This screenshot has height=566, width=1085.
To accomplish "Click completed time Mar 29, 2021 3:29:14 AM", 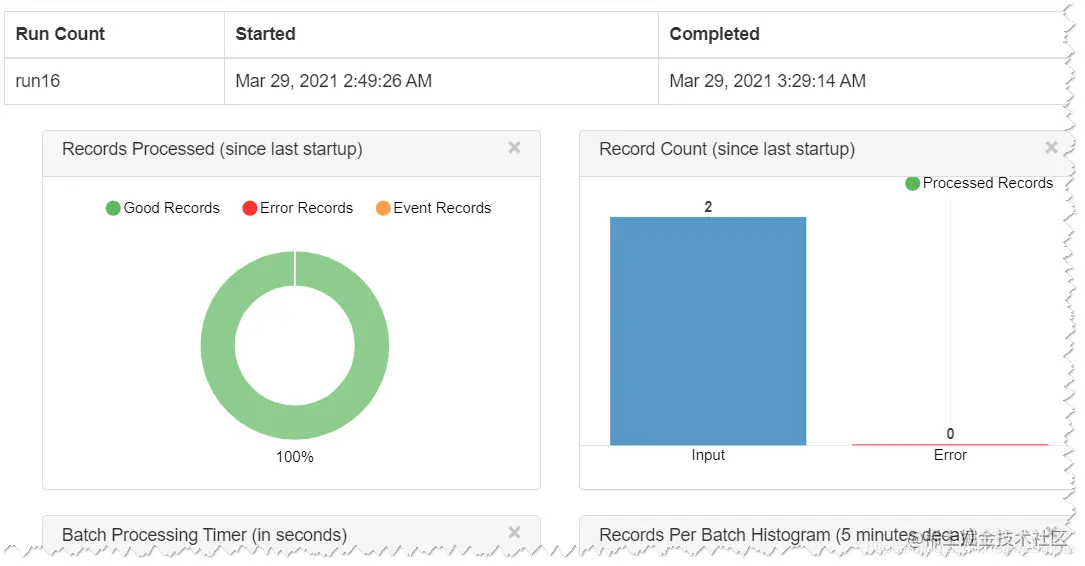I will 767,81.
